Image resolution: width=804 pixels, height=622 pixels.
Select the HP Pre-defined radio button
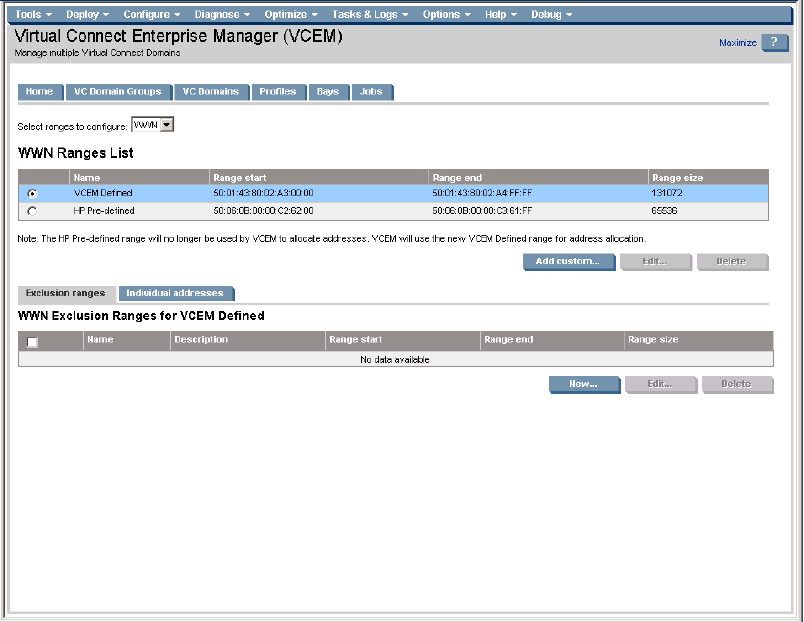32,211
